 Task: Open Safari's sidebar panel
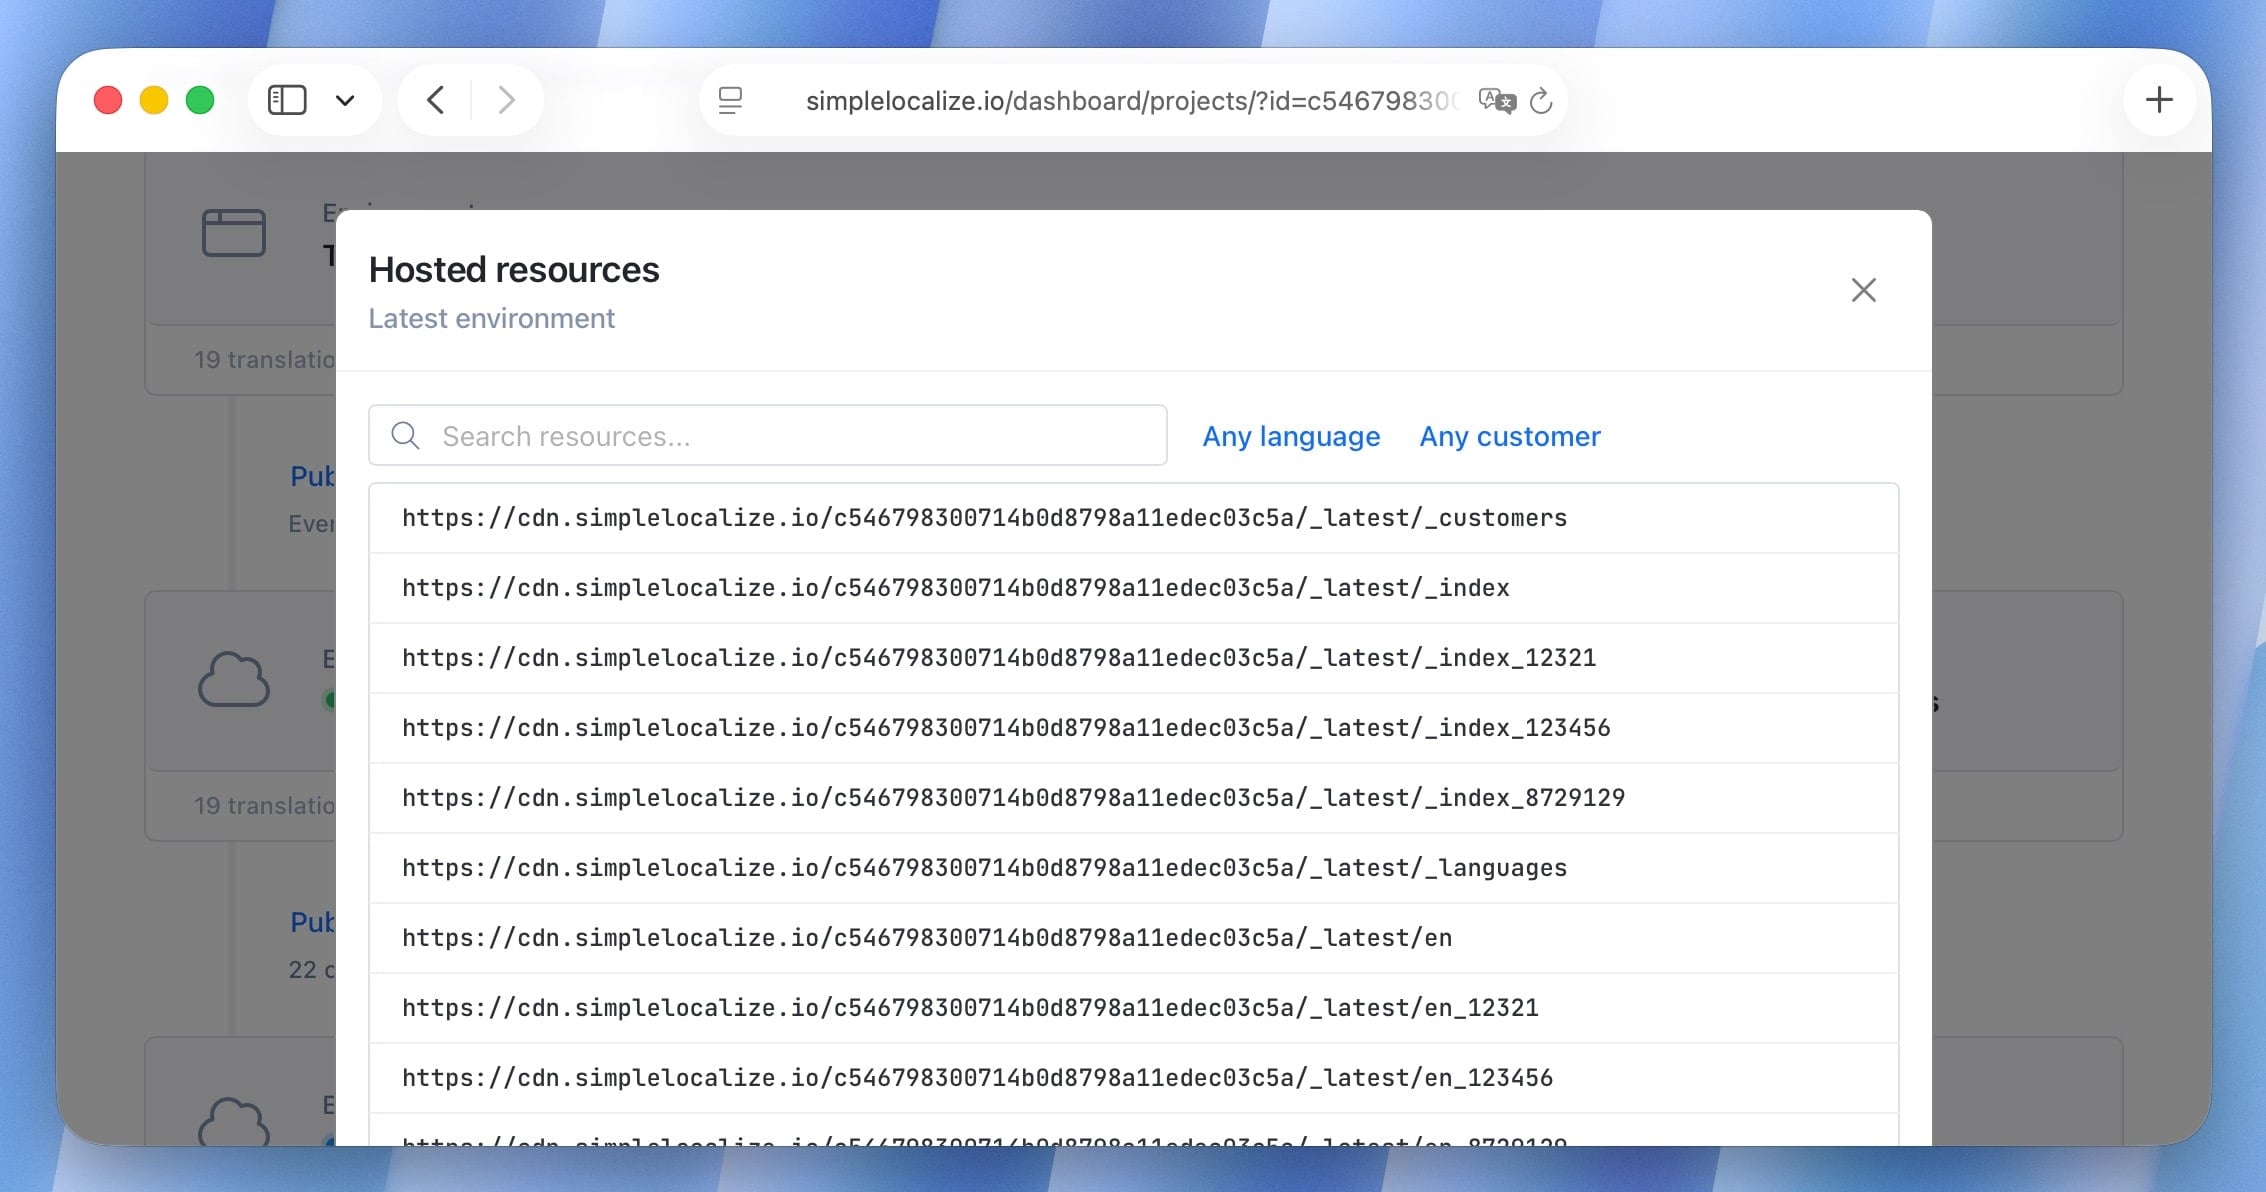pyautogui.click(x=288, y=100)
